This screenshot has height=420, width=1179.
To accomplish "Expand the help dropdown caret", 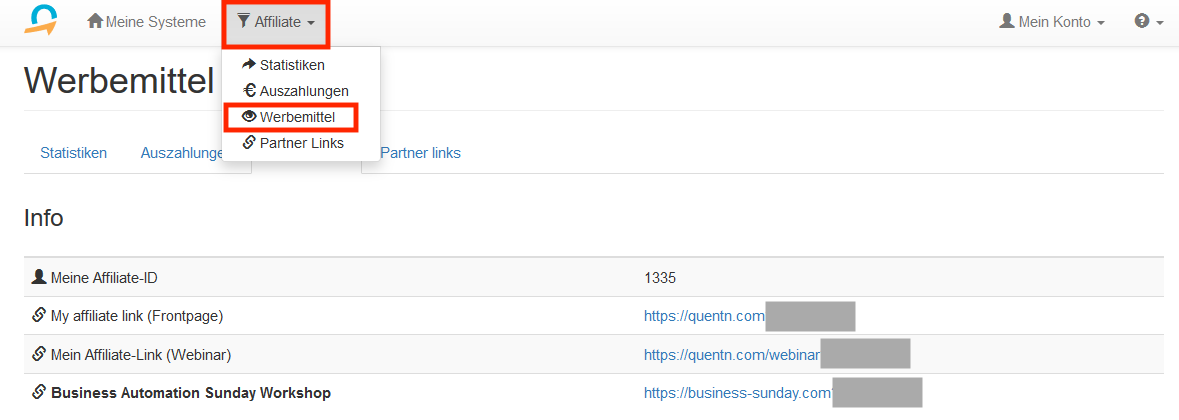I will (1160, 22).
